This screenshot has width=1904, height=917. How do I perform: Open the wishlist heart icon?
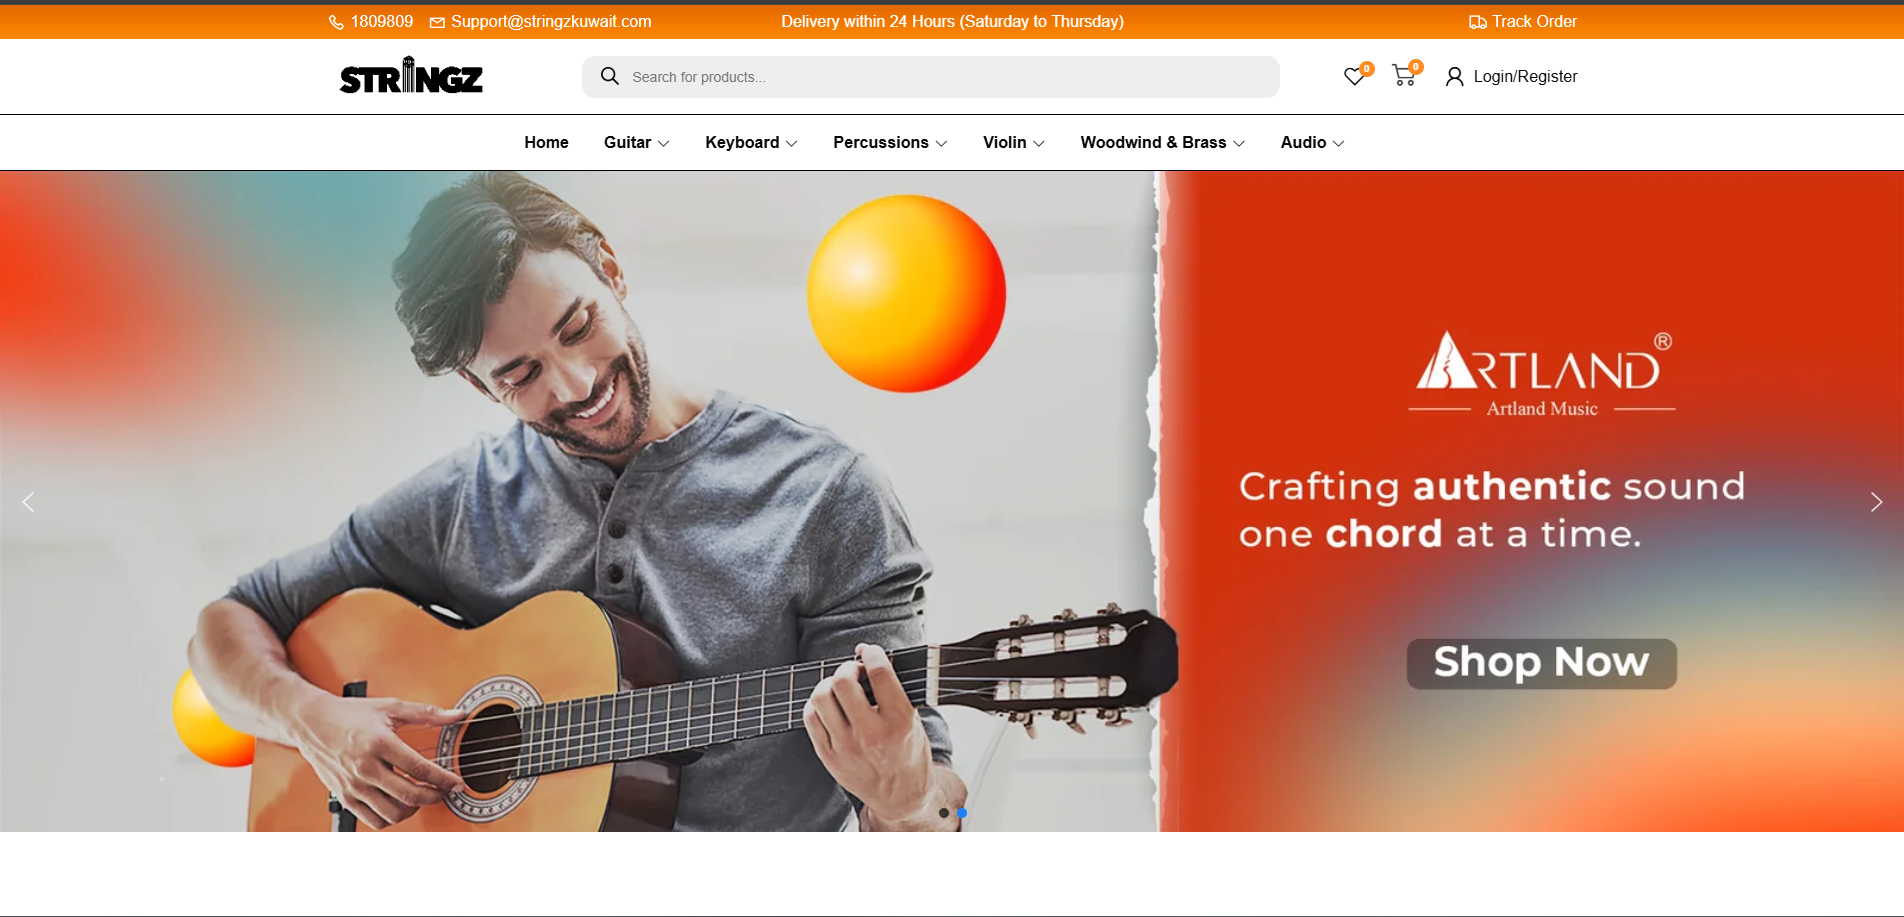[x=1354, y=77]
